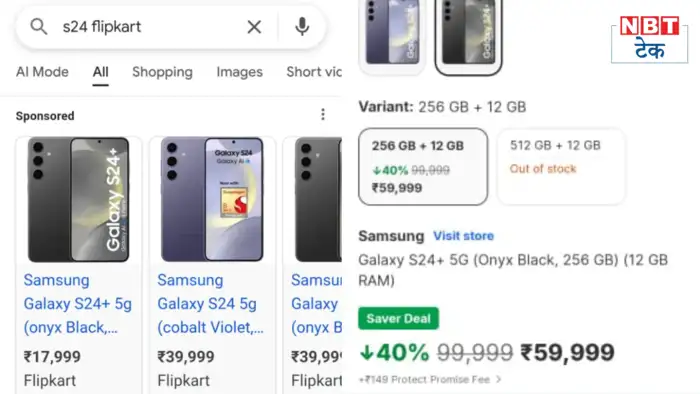
Task: Open the Shopping tab
Action: (162, 72)
